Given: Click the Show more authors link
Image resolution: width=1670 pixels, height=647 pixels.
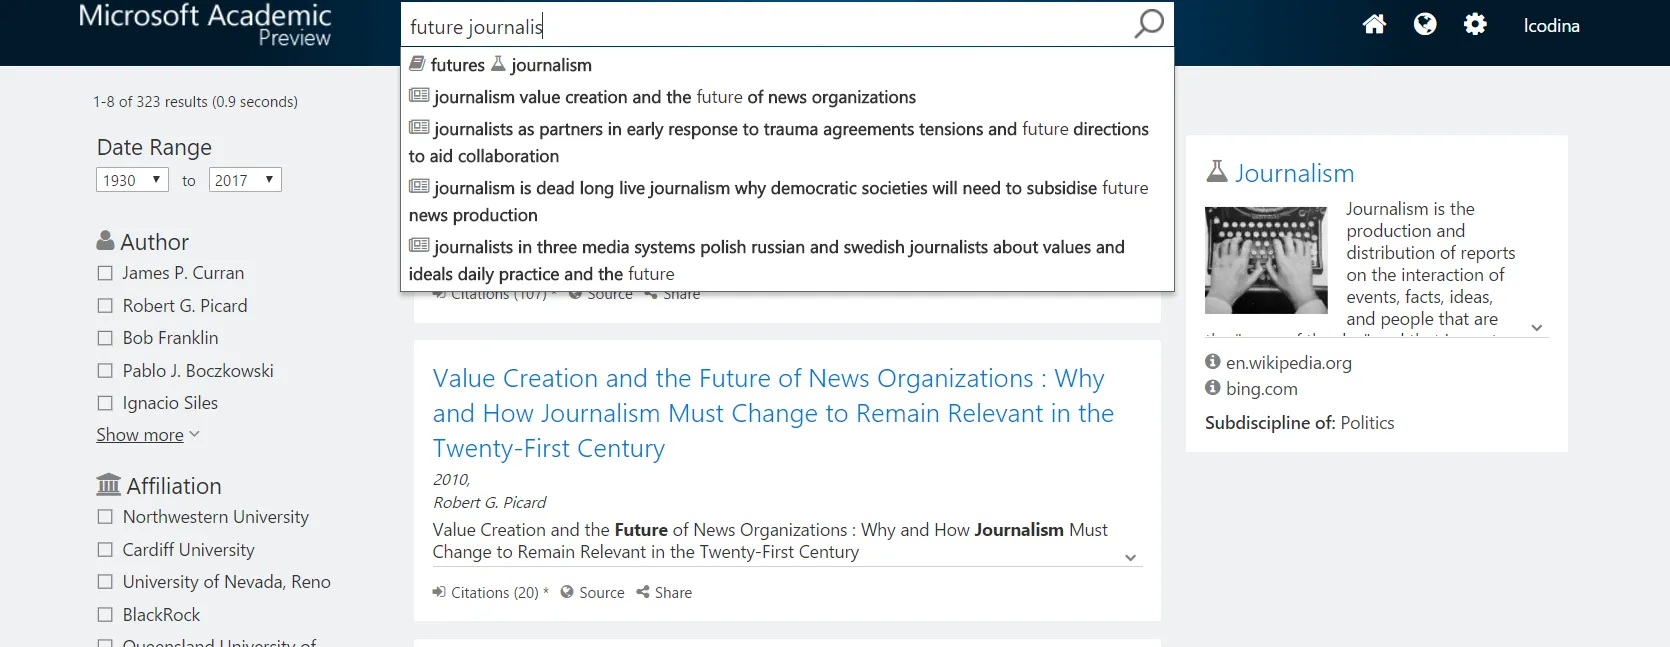Looking at the screenshot, I should click(141, 434).
